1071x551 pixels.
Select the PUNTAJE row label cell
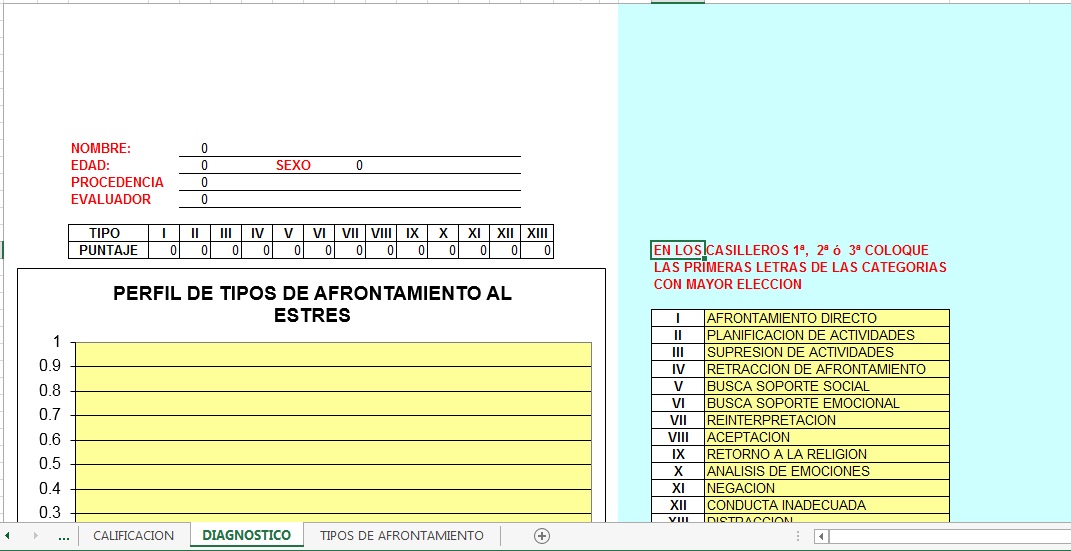tap(109, 251)
